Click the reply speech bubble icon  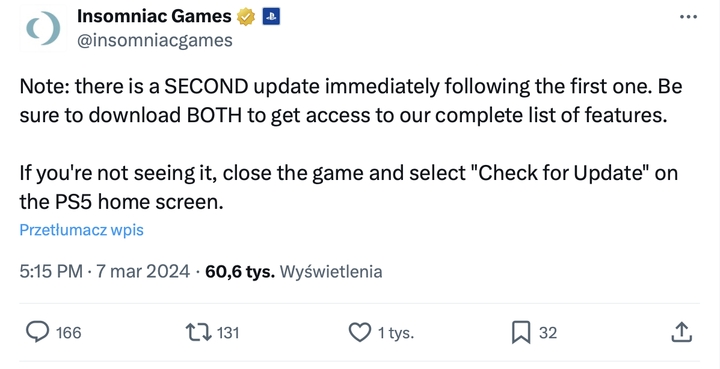pos(37,332)
